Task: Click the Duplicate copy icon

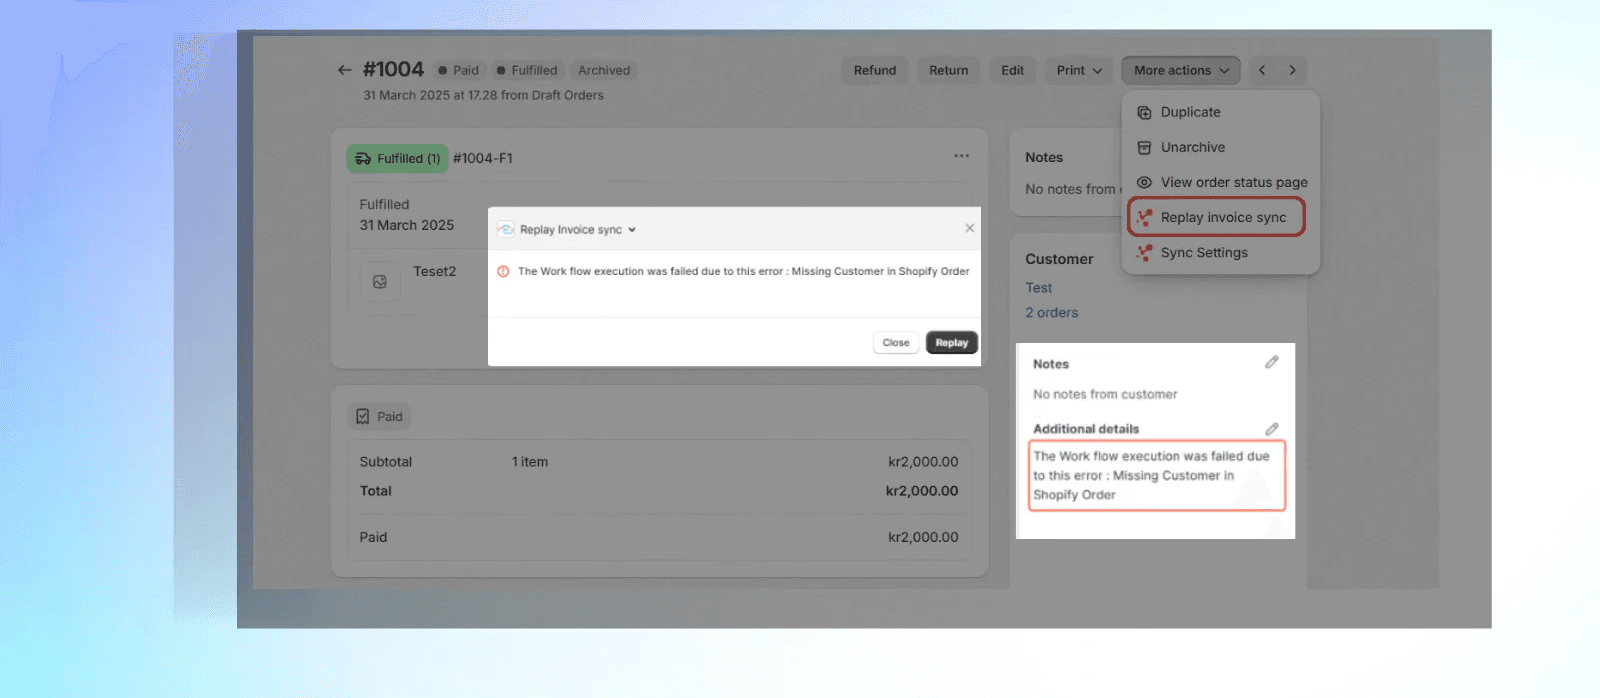Action: tap(1144, 112)
